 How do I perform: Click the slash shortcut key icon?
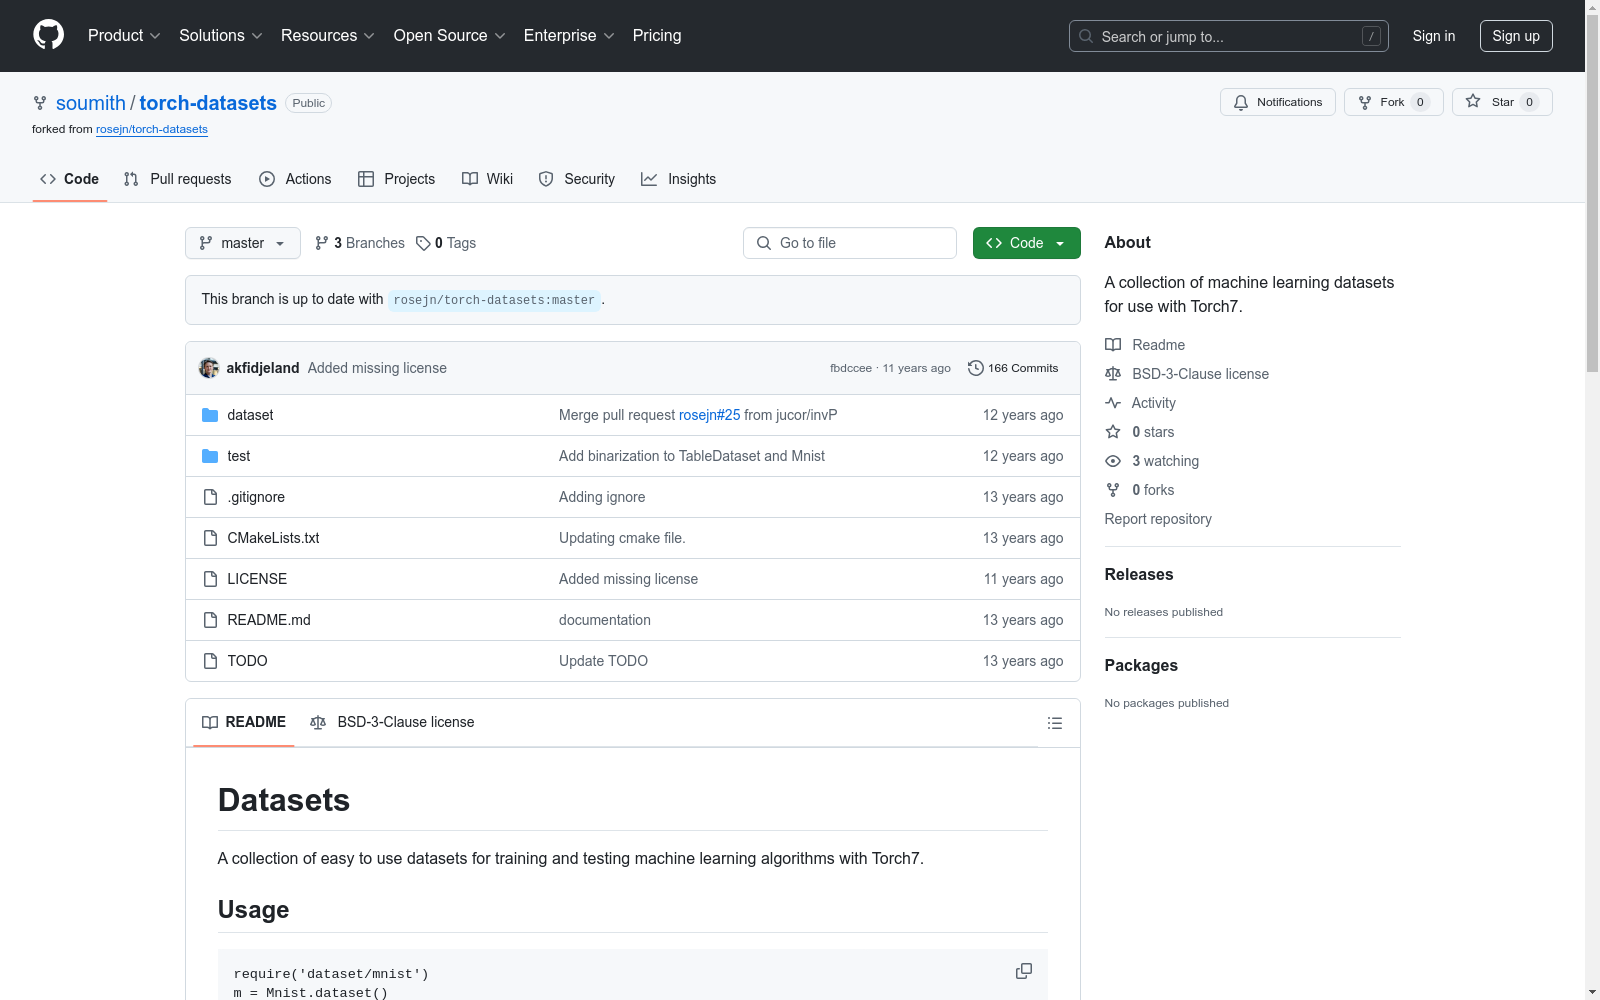[x=1371, y=36]
